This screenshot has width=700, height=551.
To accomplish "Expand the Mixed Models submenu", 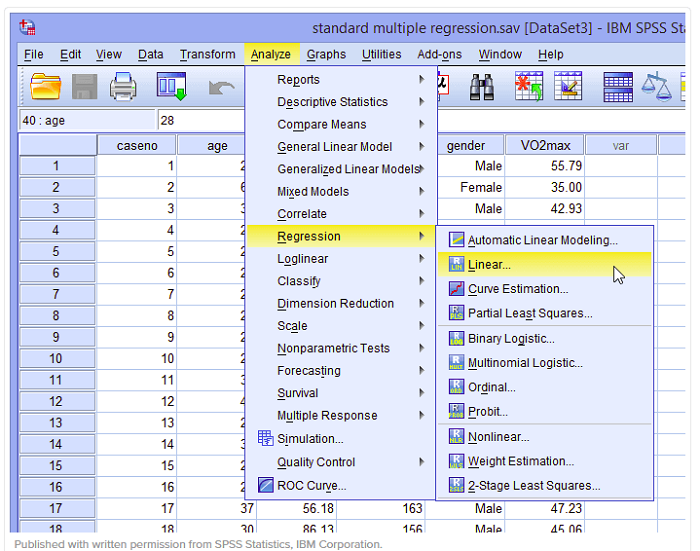I will 341,192.
